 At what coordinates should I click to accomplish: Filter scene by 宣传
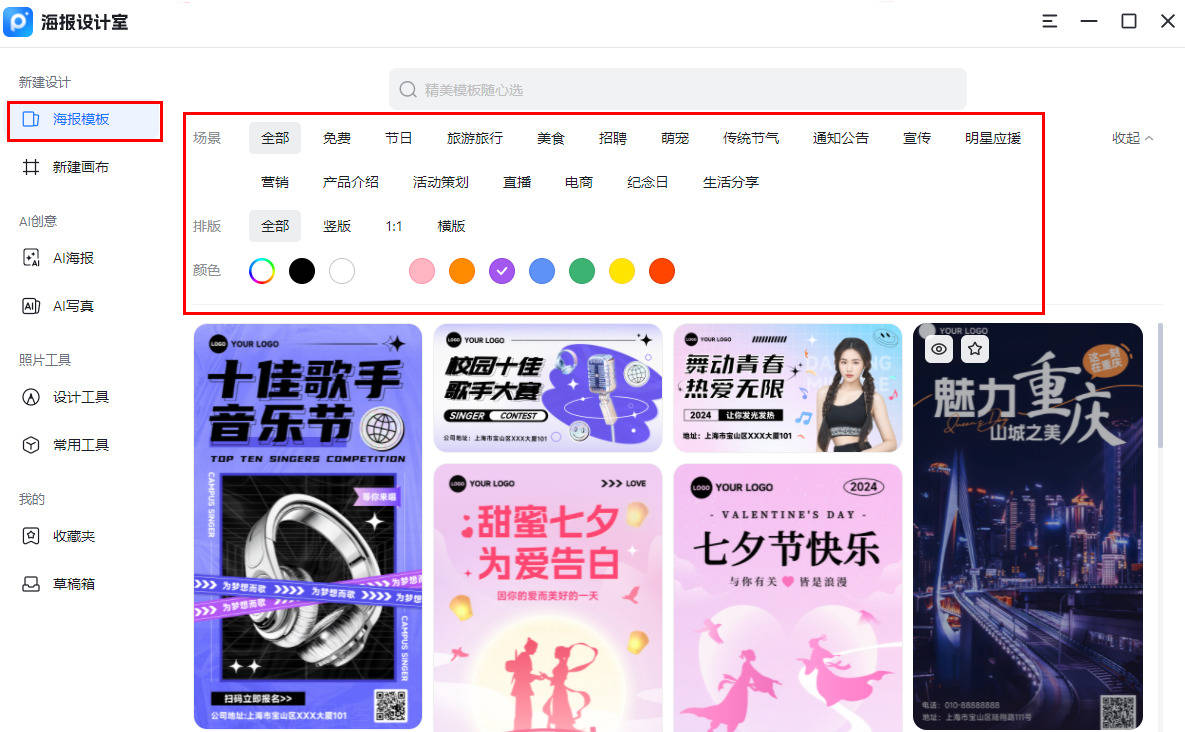point(917,138)
